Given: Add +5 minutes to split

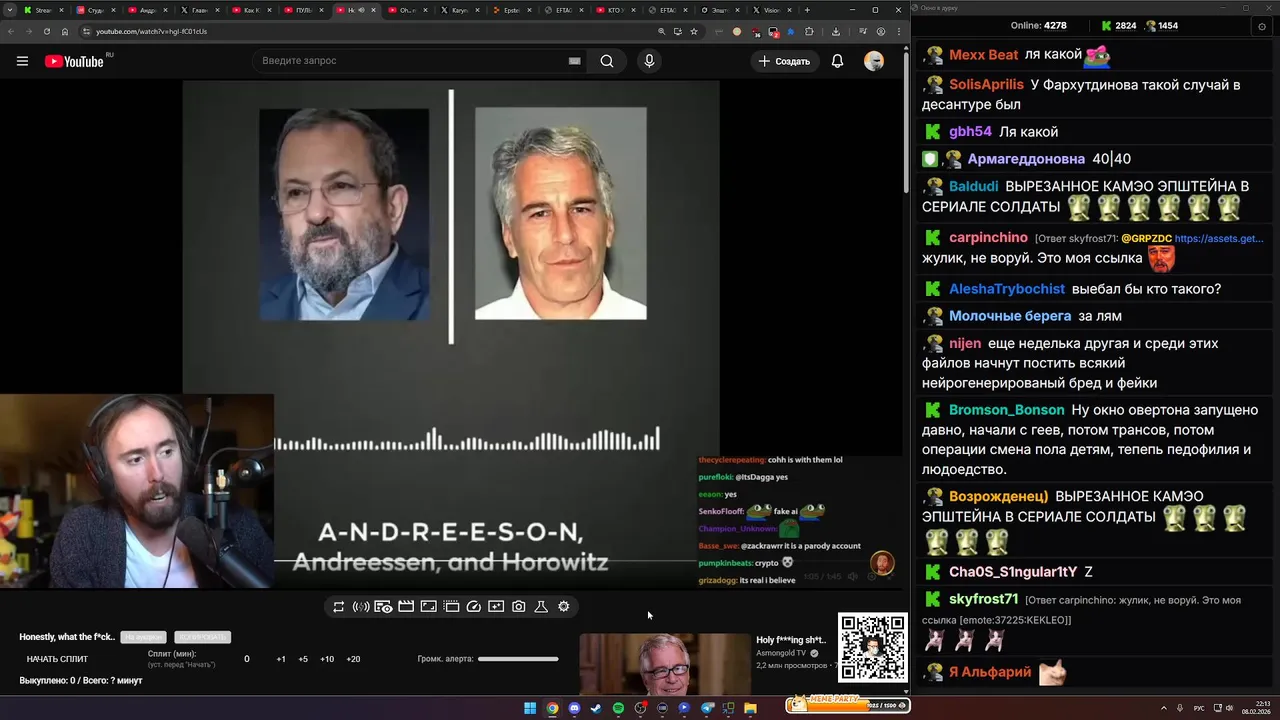Looking at the screenshot, I should [x=303, y=659].
